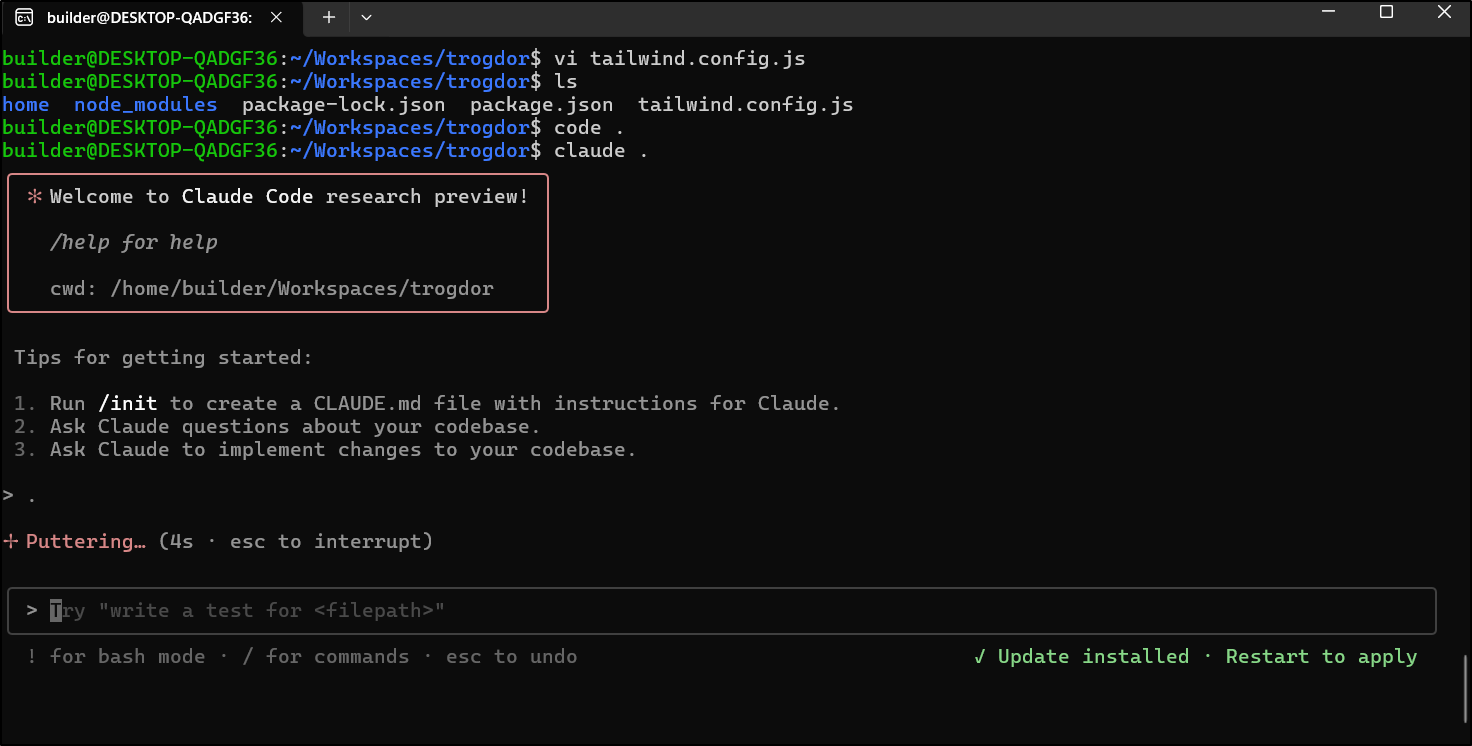Click tip 'Ask Claude to implement changes'

344,450
